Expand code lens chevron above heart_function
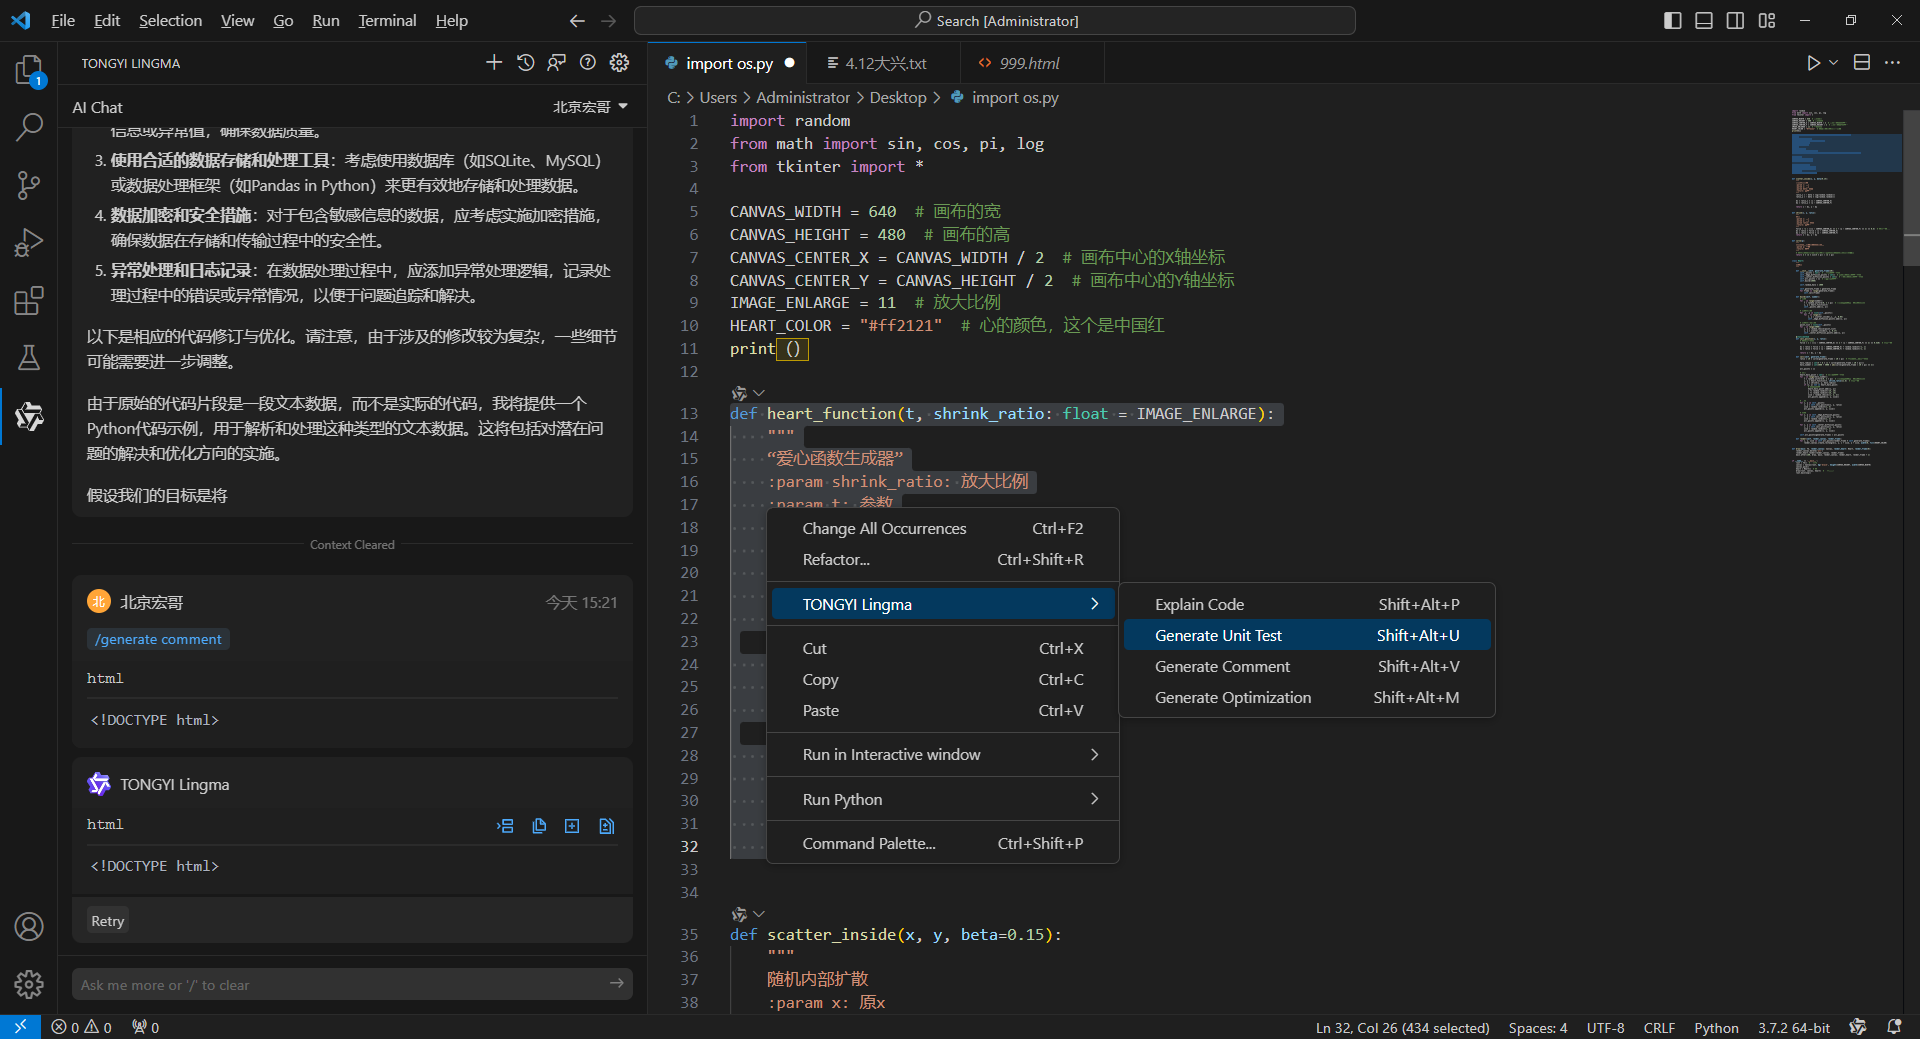 (759, 393)
